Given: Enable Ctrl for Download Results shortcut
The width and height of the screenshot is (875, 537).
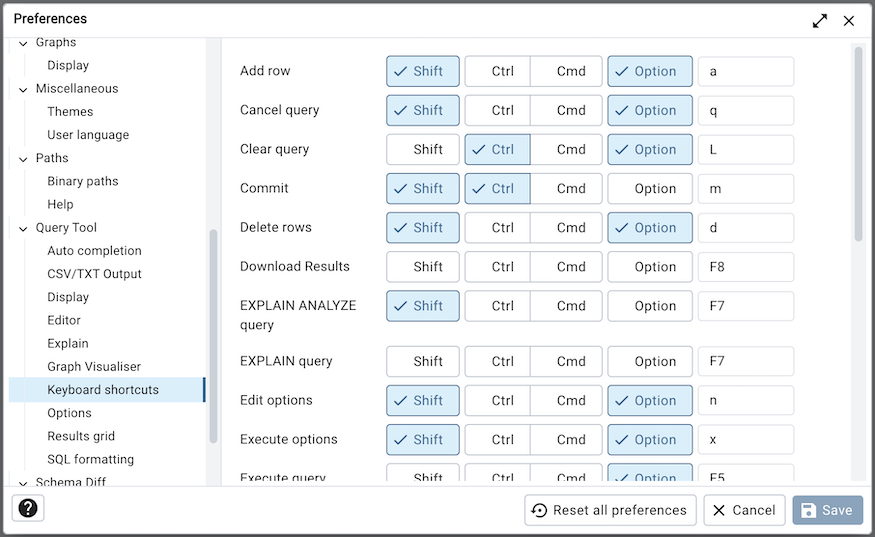Looking at the screenshot, I should (x=498, y=267).
